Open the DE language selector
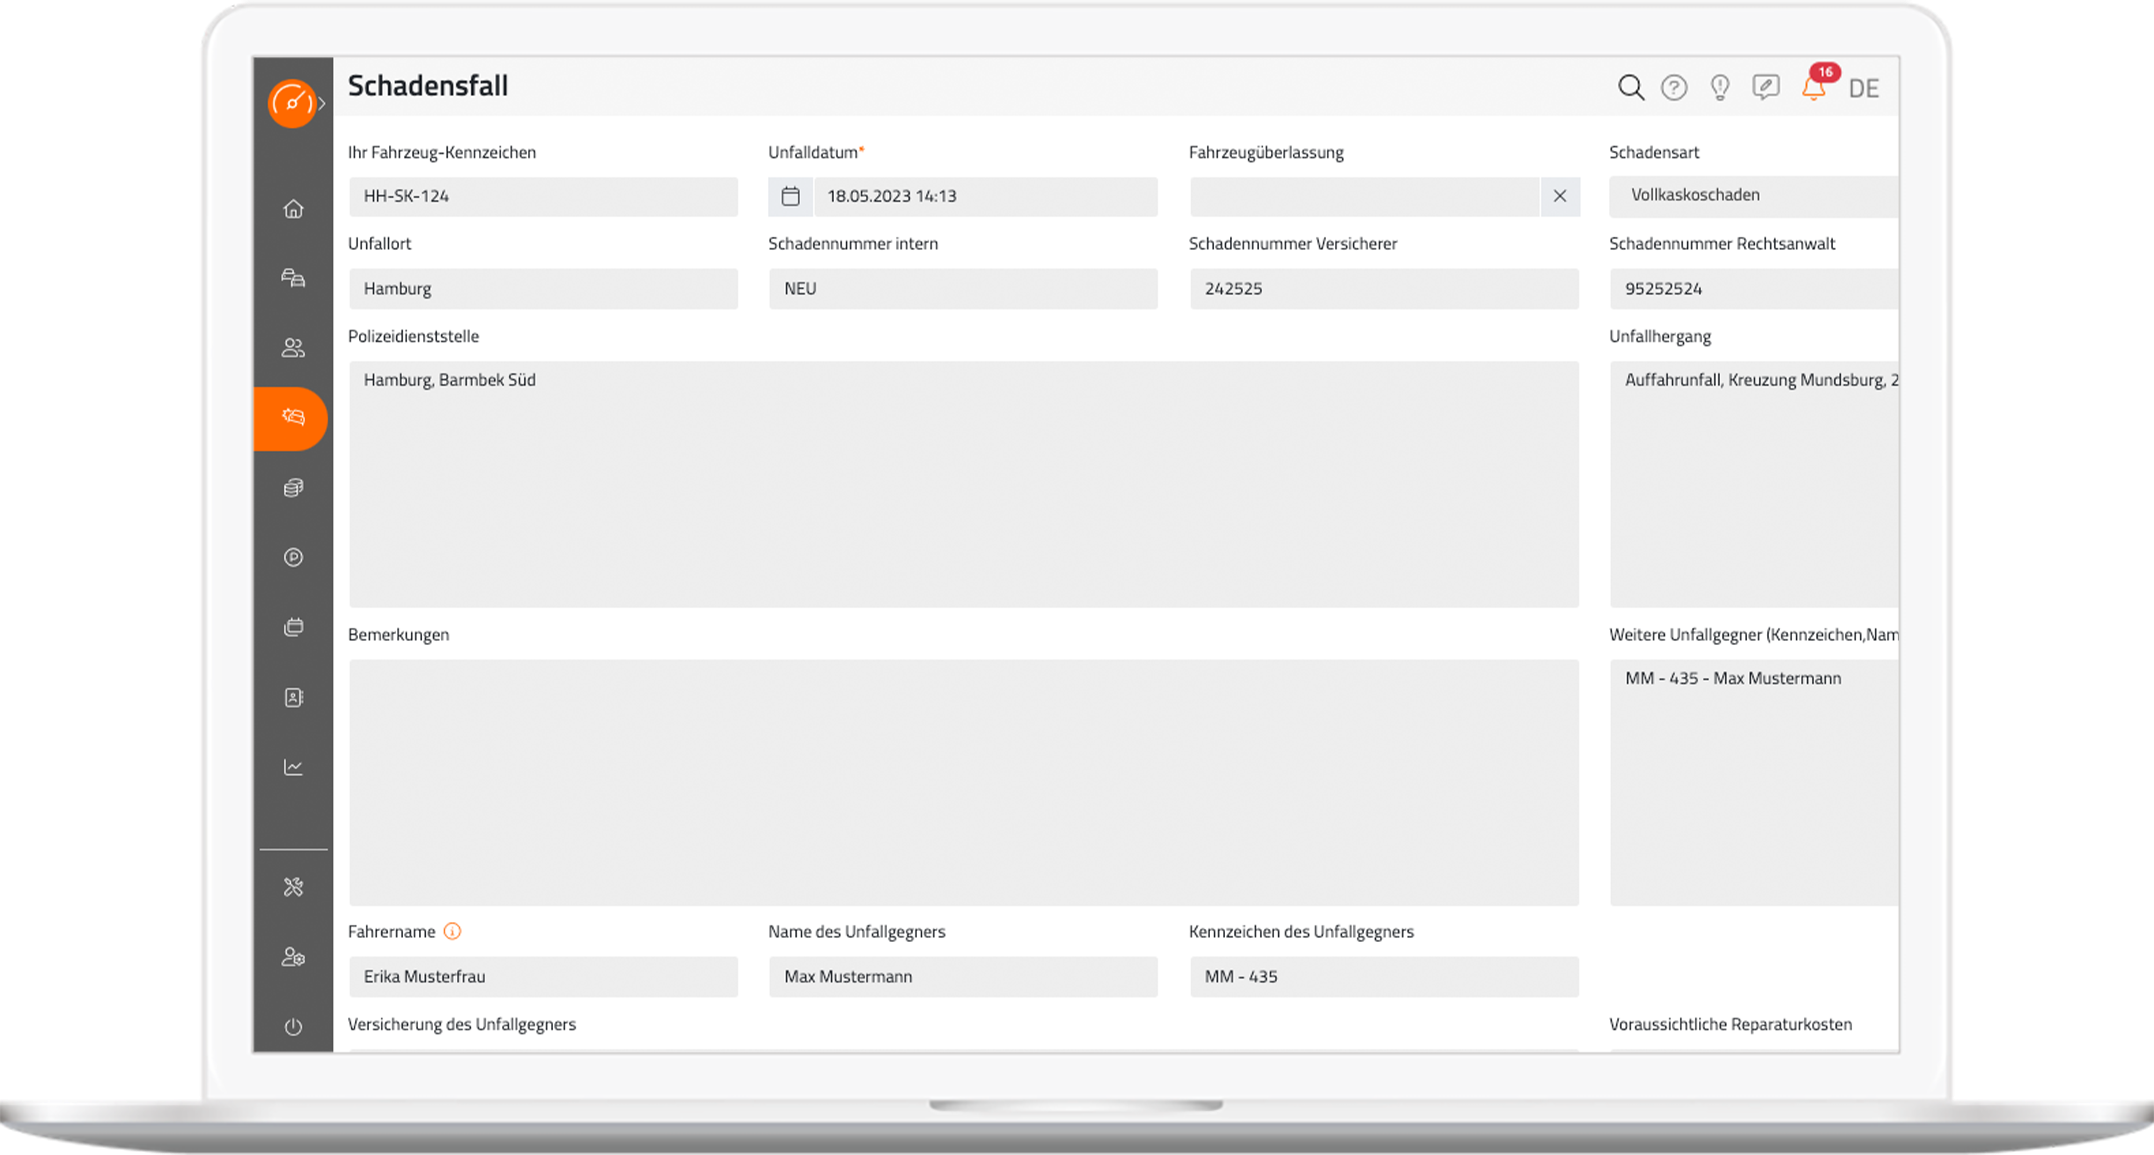This screenshot has width=2154, height=1155. (1864, 87)
